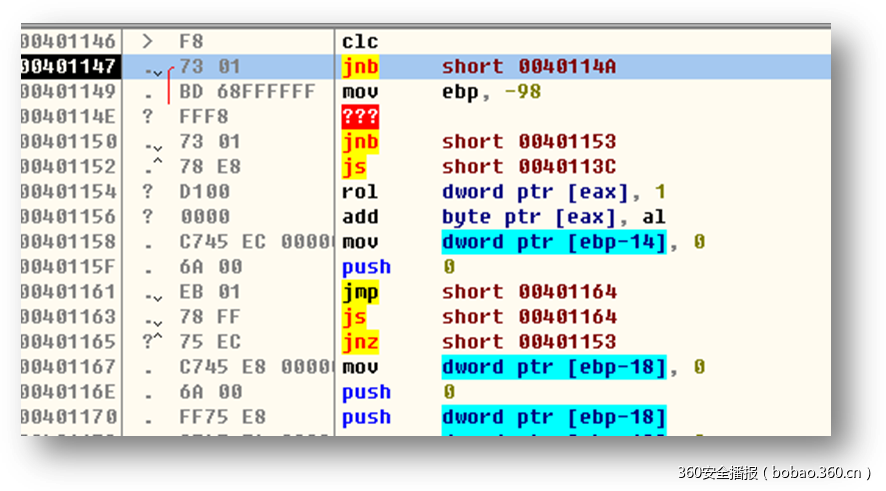Image resolution: width=886 pixels, height=491 pixels.
Task: Click the '>' entry marker at address 00401146
Action: [x=148, y=42]
